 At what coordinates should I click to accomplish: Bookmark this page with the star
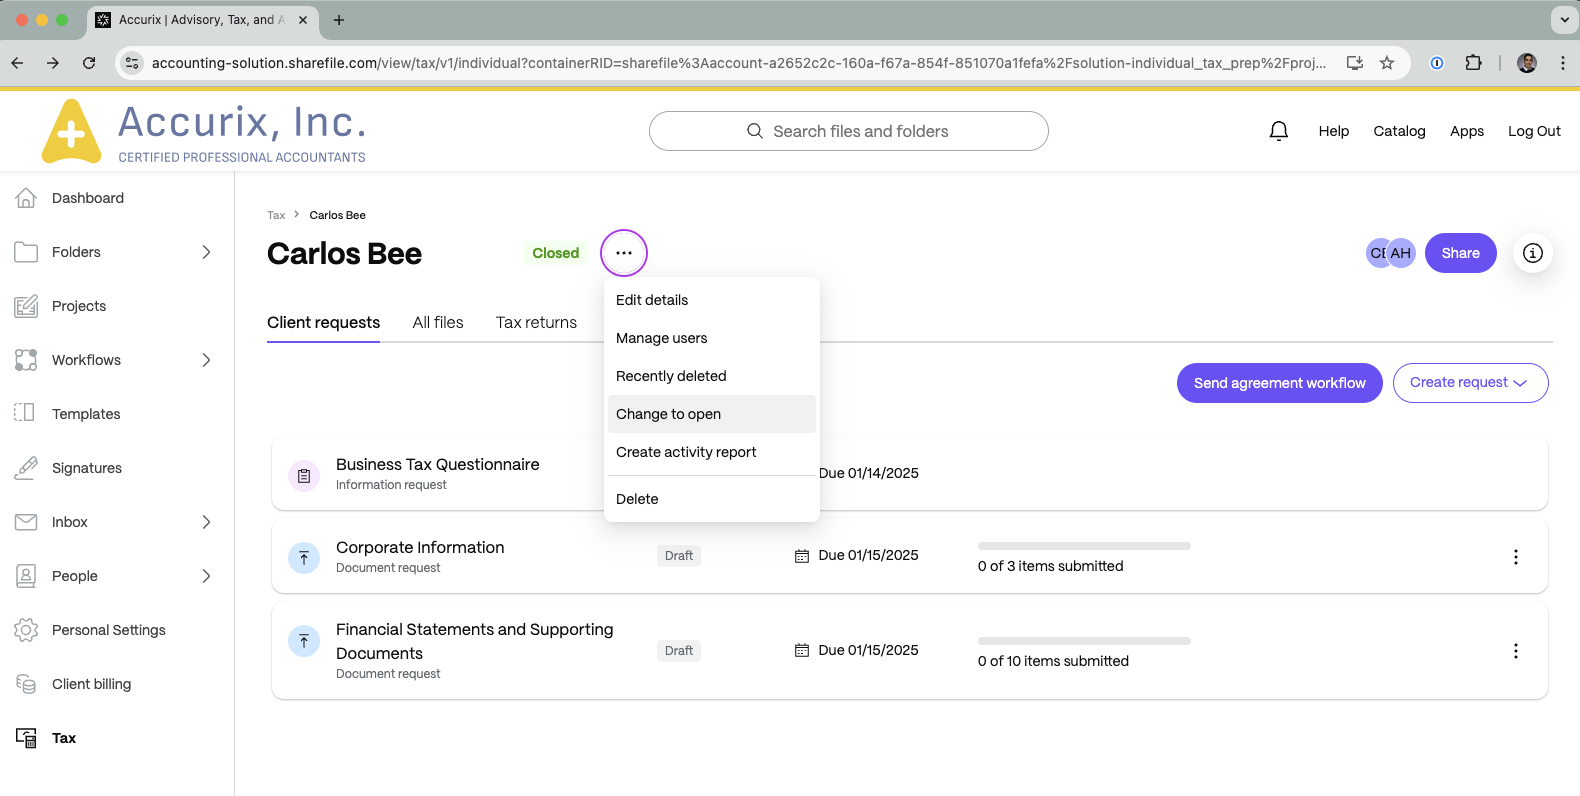pyautogui.click(x=1387, y=63)
